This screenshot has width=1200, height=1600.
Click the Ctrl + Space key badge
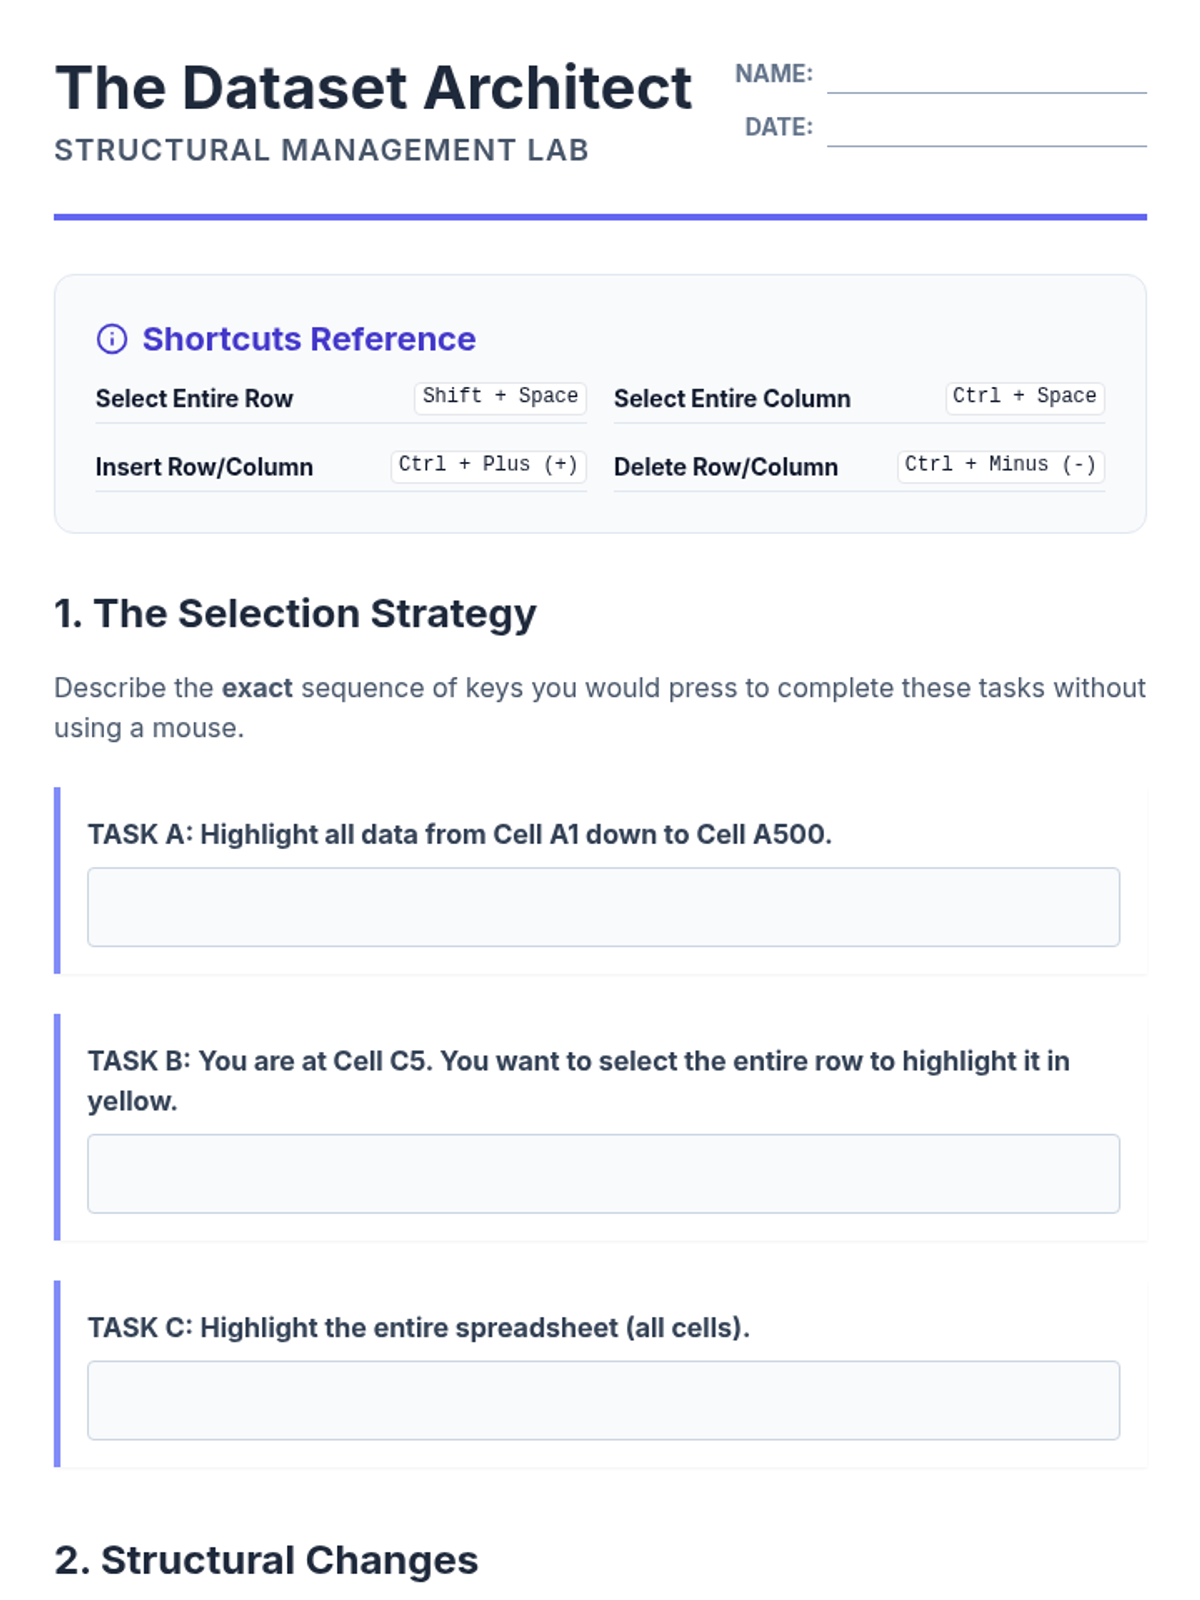click(x=1024, y=396)
